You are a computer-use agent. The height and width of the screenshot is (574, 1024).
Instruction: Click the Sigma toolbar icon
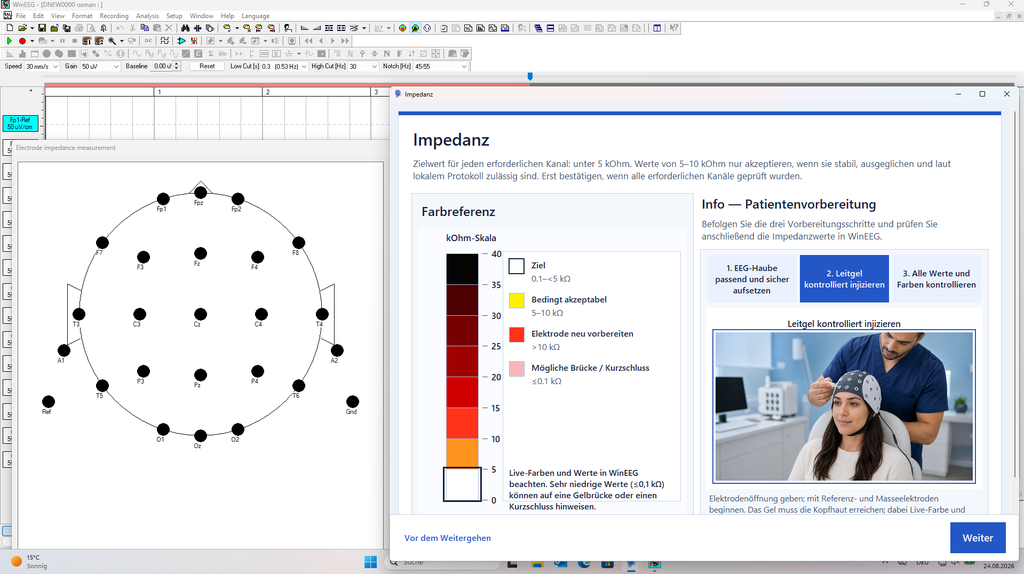tap(211, 54)
